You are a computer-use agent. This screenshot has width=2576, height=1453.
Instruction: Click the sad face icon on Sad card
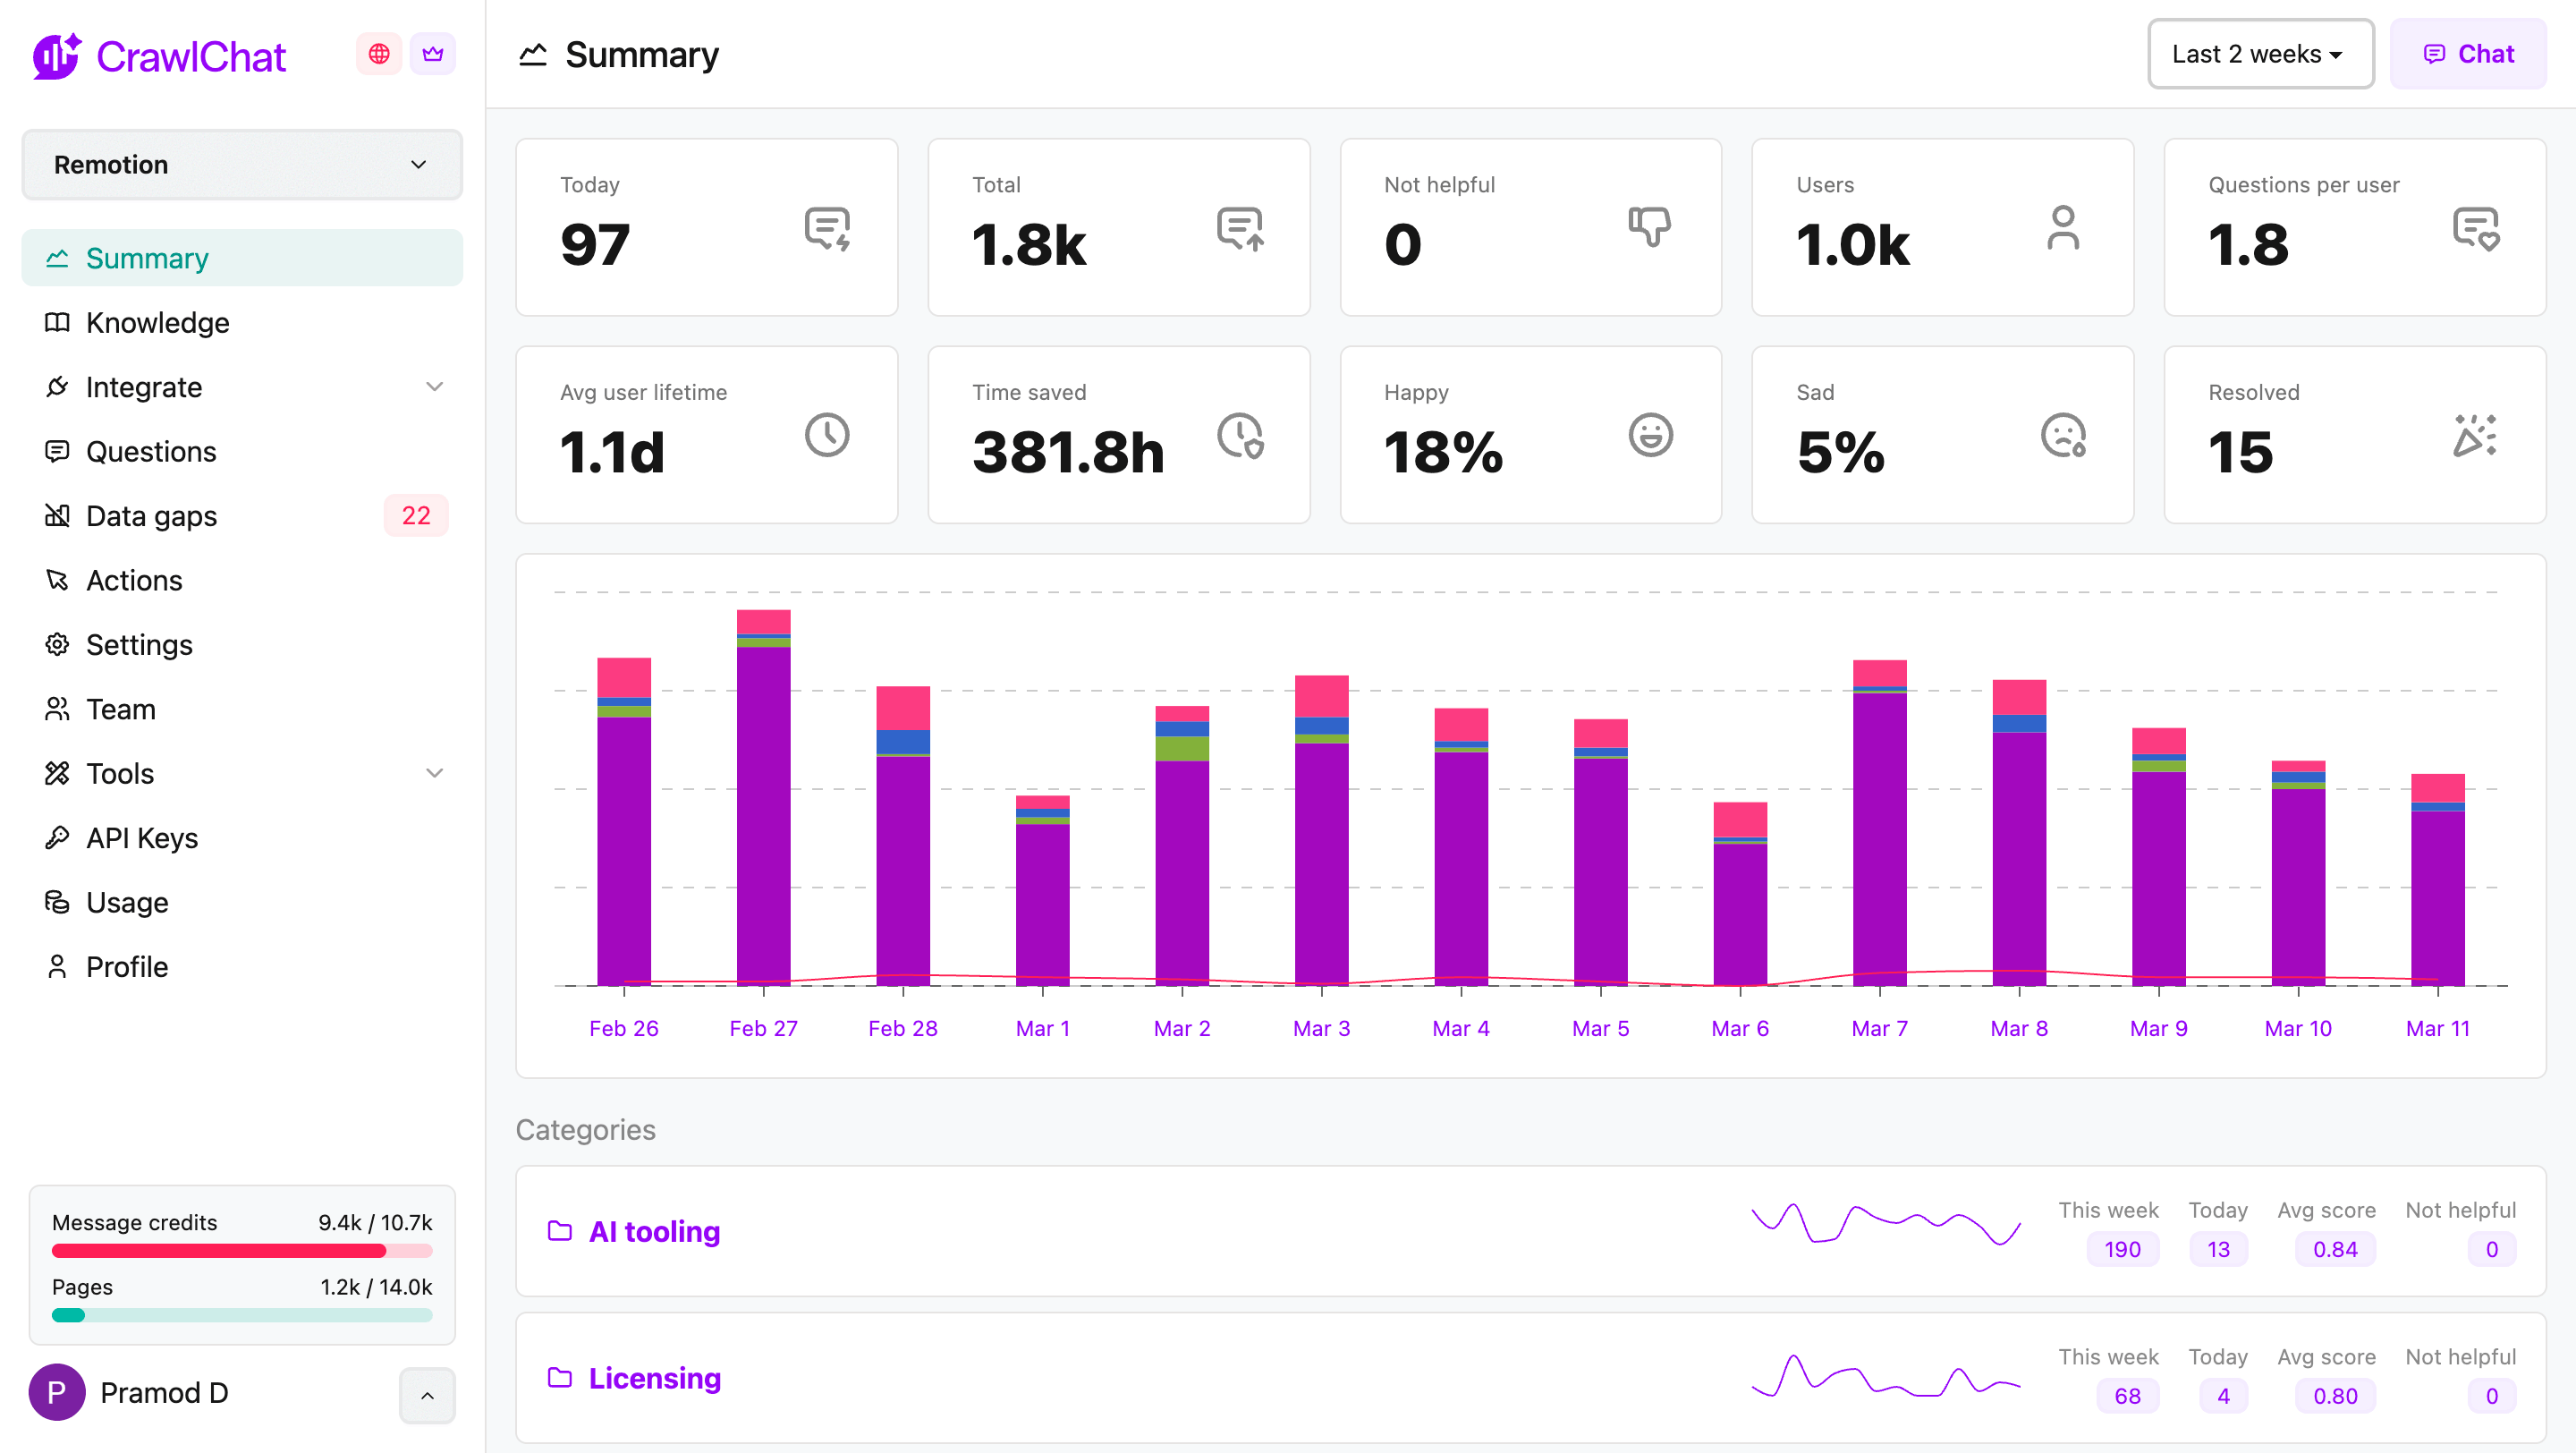pyautogui.click(x=2062, y=435)
